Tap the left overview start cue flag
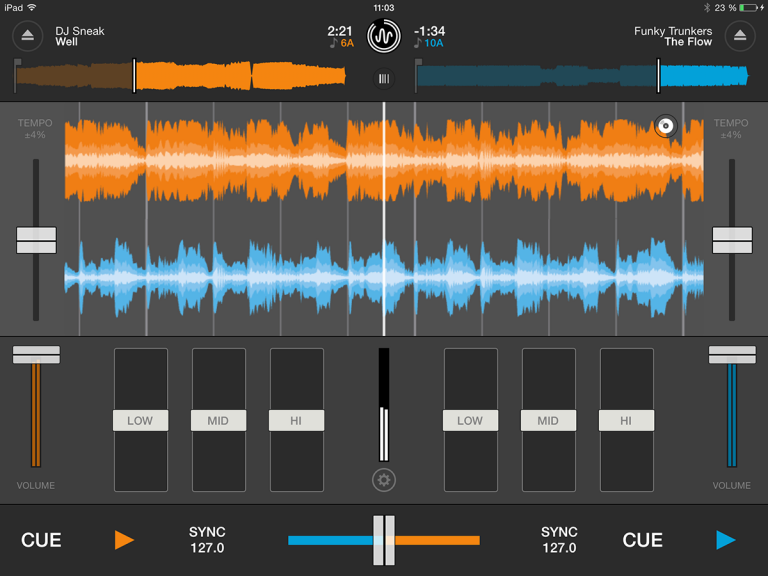The width and height of the screenshot is (768, 576). point(18,63)
